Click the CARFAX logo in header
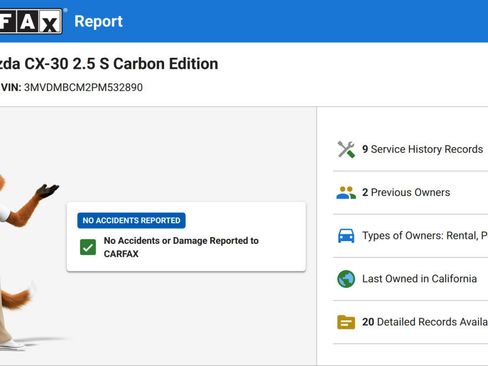This screenshot has width=488, height=366. pos(31,21)
